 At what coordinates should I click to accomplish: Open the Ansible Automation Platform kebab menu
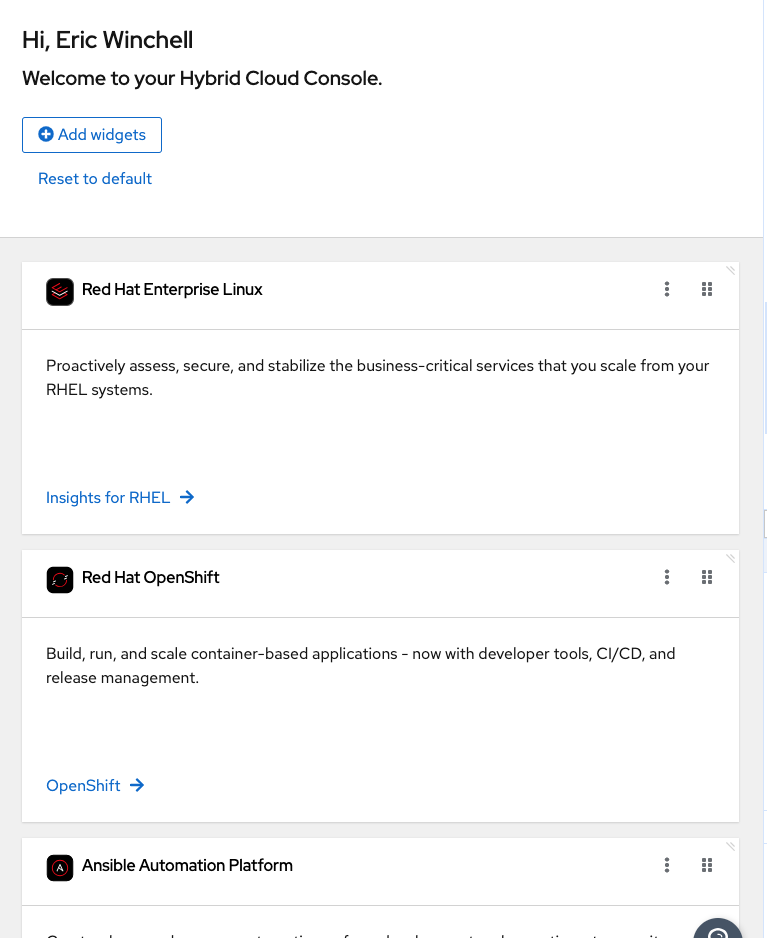pyautogui.click(x=667, y=866)
